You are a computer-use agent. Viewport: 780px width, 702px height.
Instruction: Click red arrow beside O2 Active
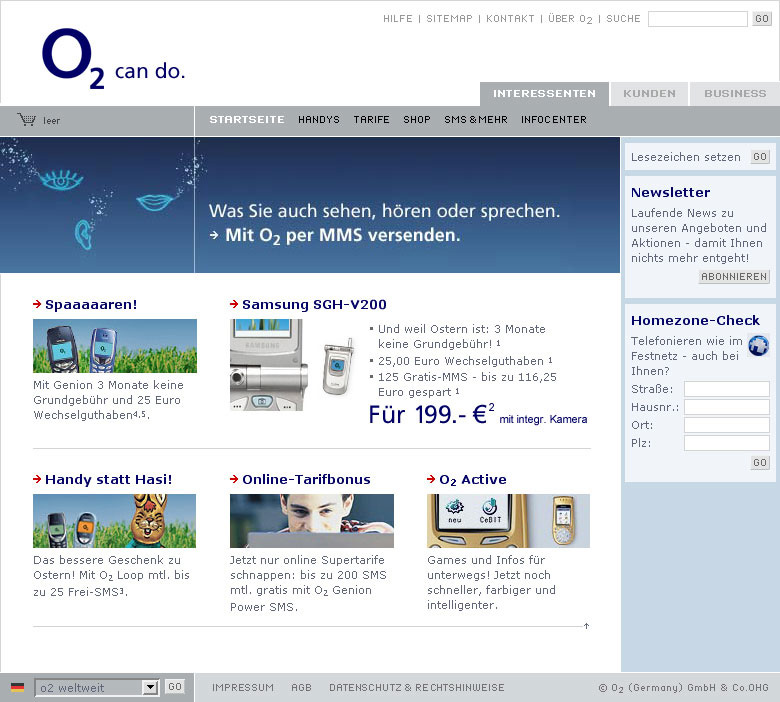click(x=431, y=479)
